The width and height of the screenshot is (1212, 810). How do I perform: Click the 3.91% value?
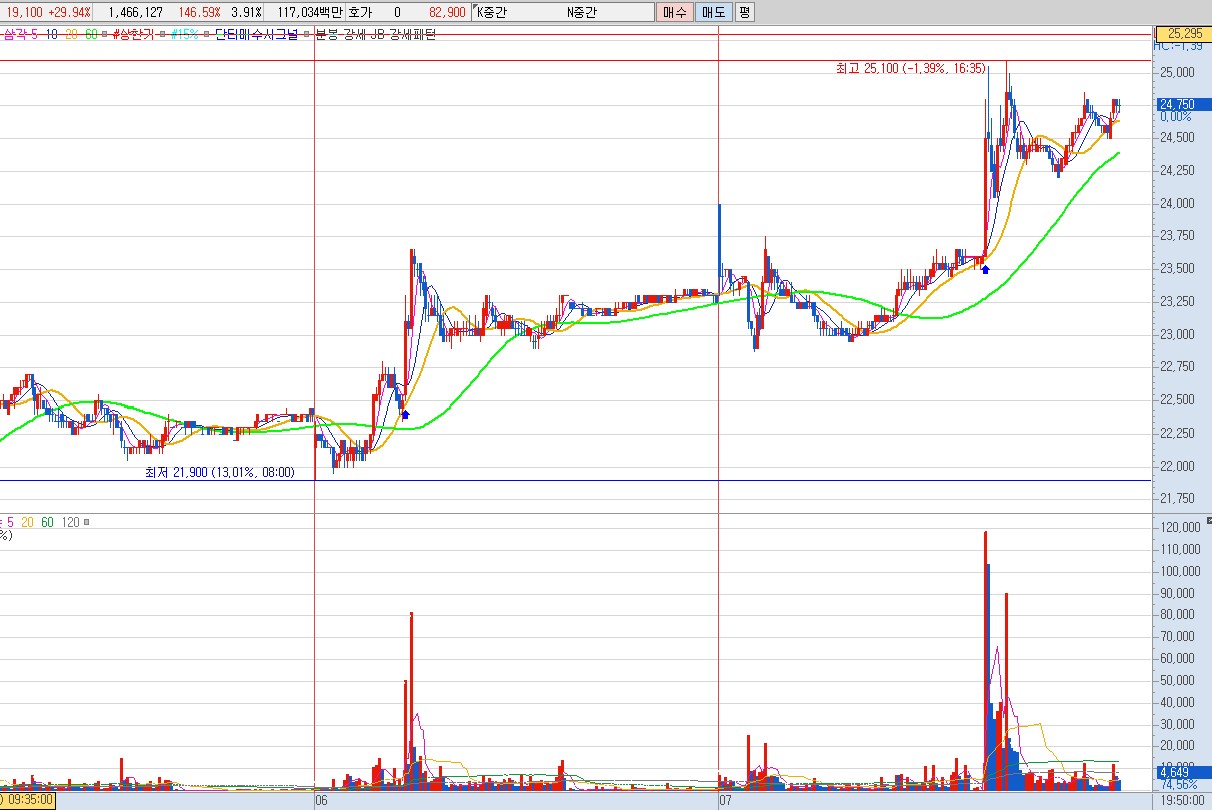click(246, 12)
